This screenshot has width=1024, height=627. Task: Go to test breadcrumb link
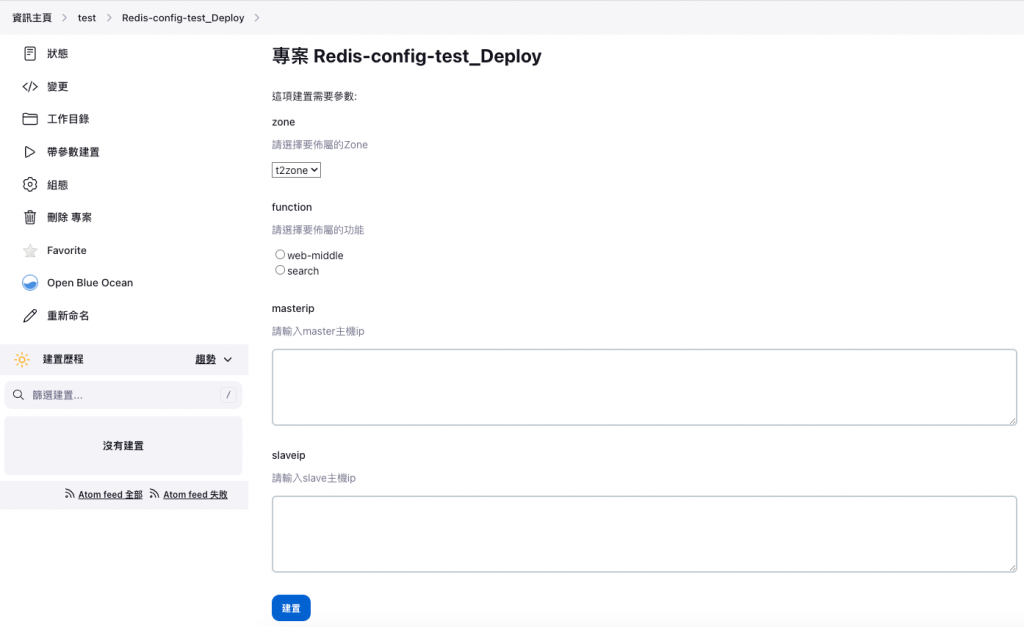pyautogui.click(x=87, y=18)
